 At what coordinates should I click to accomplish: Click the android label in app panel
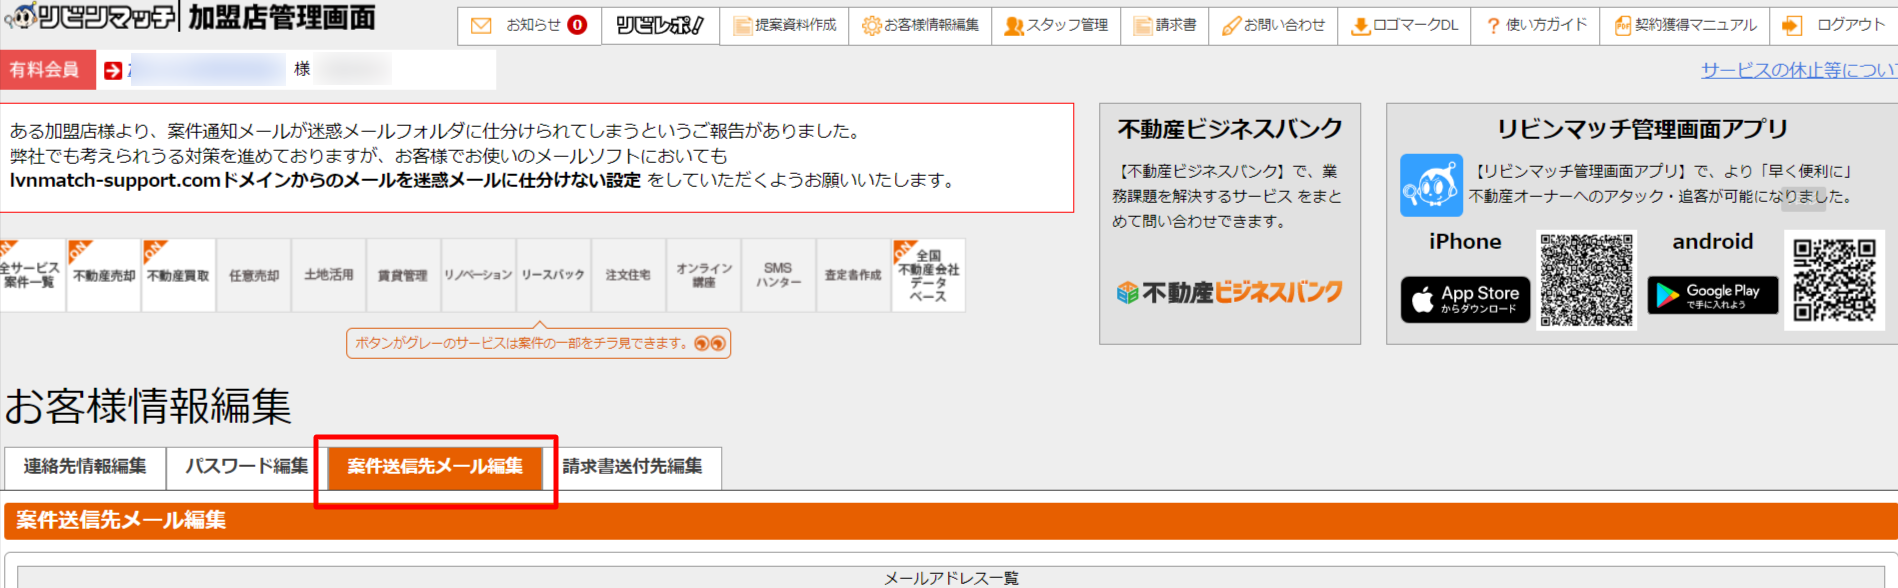coord(1713,242)
